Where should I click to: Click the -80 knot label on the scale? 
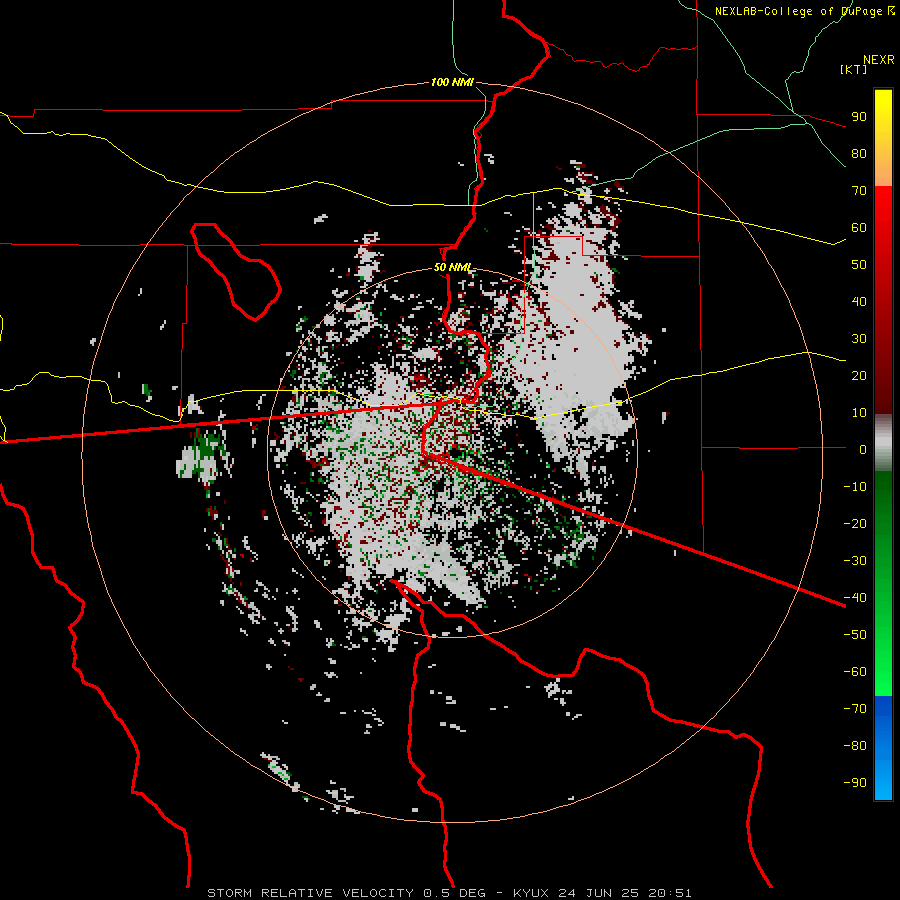click(x=855, y=746)
